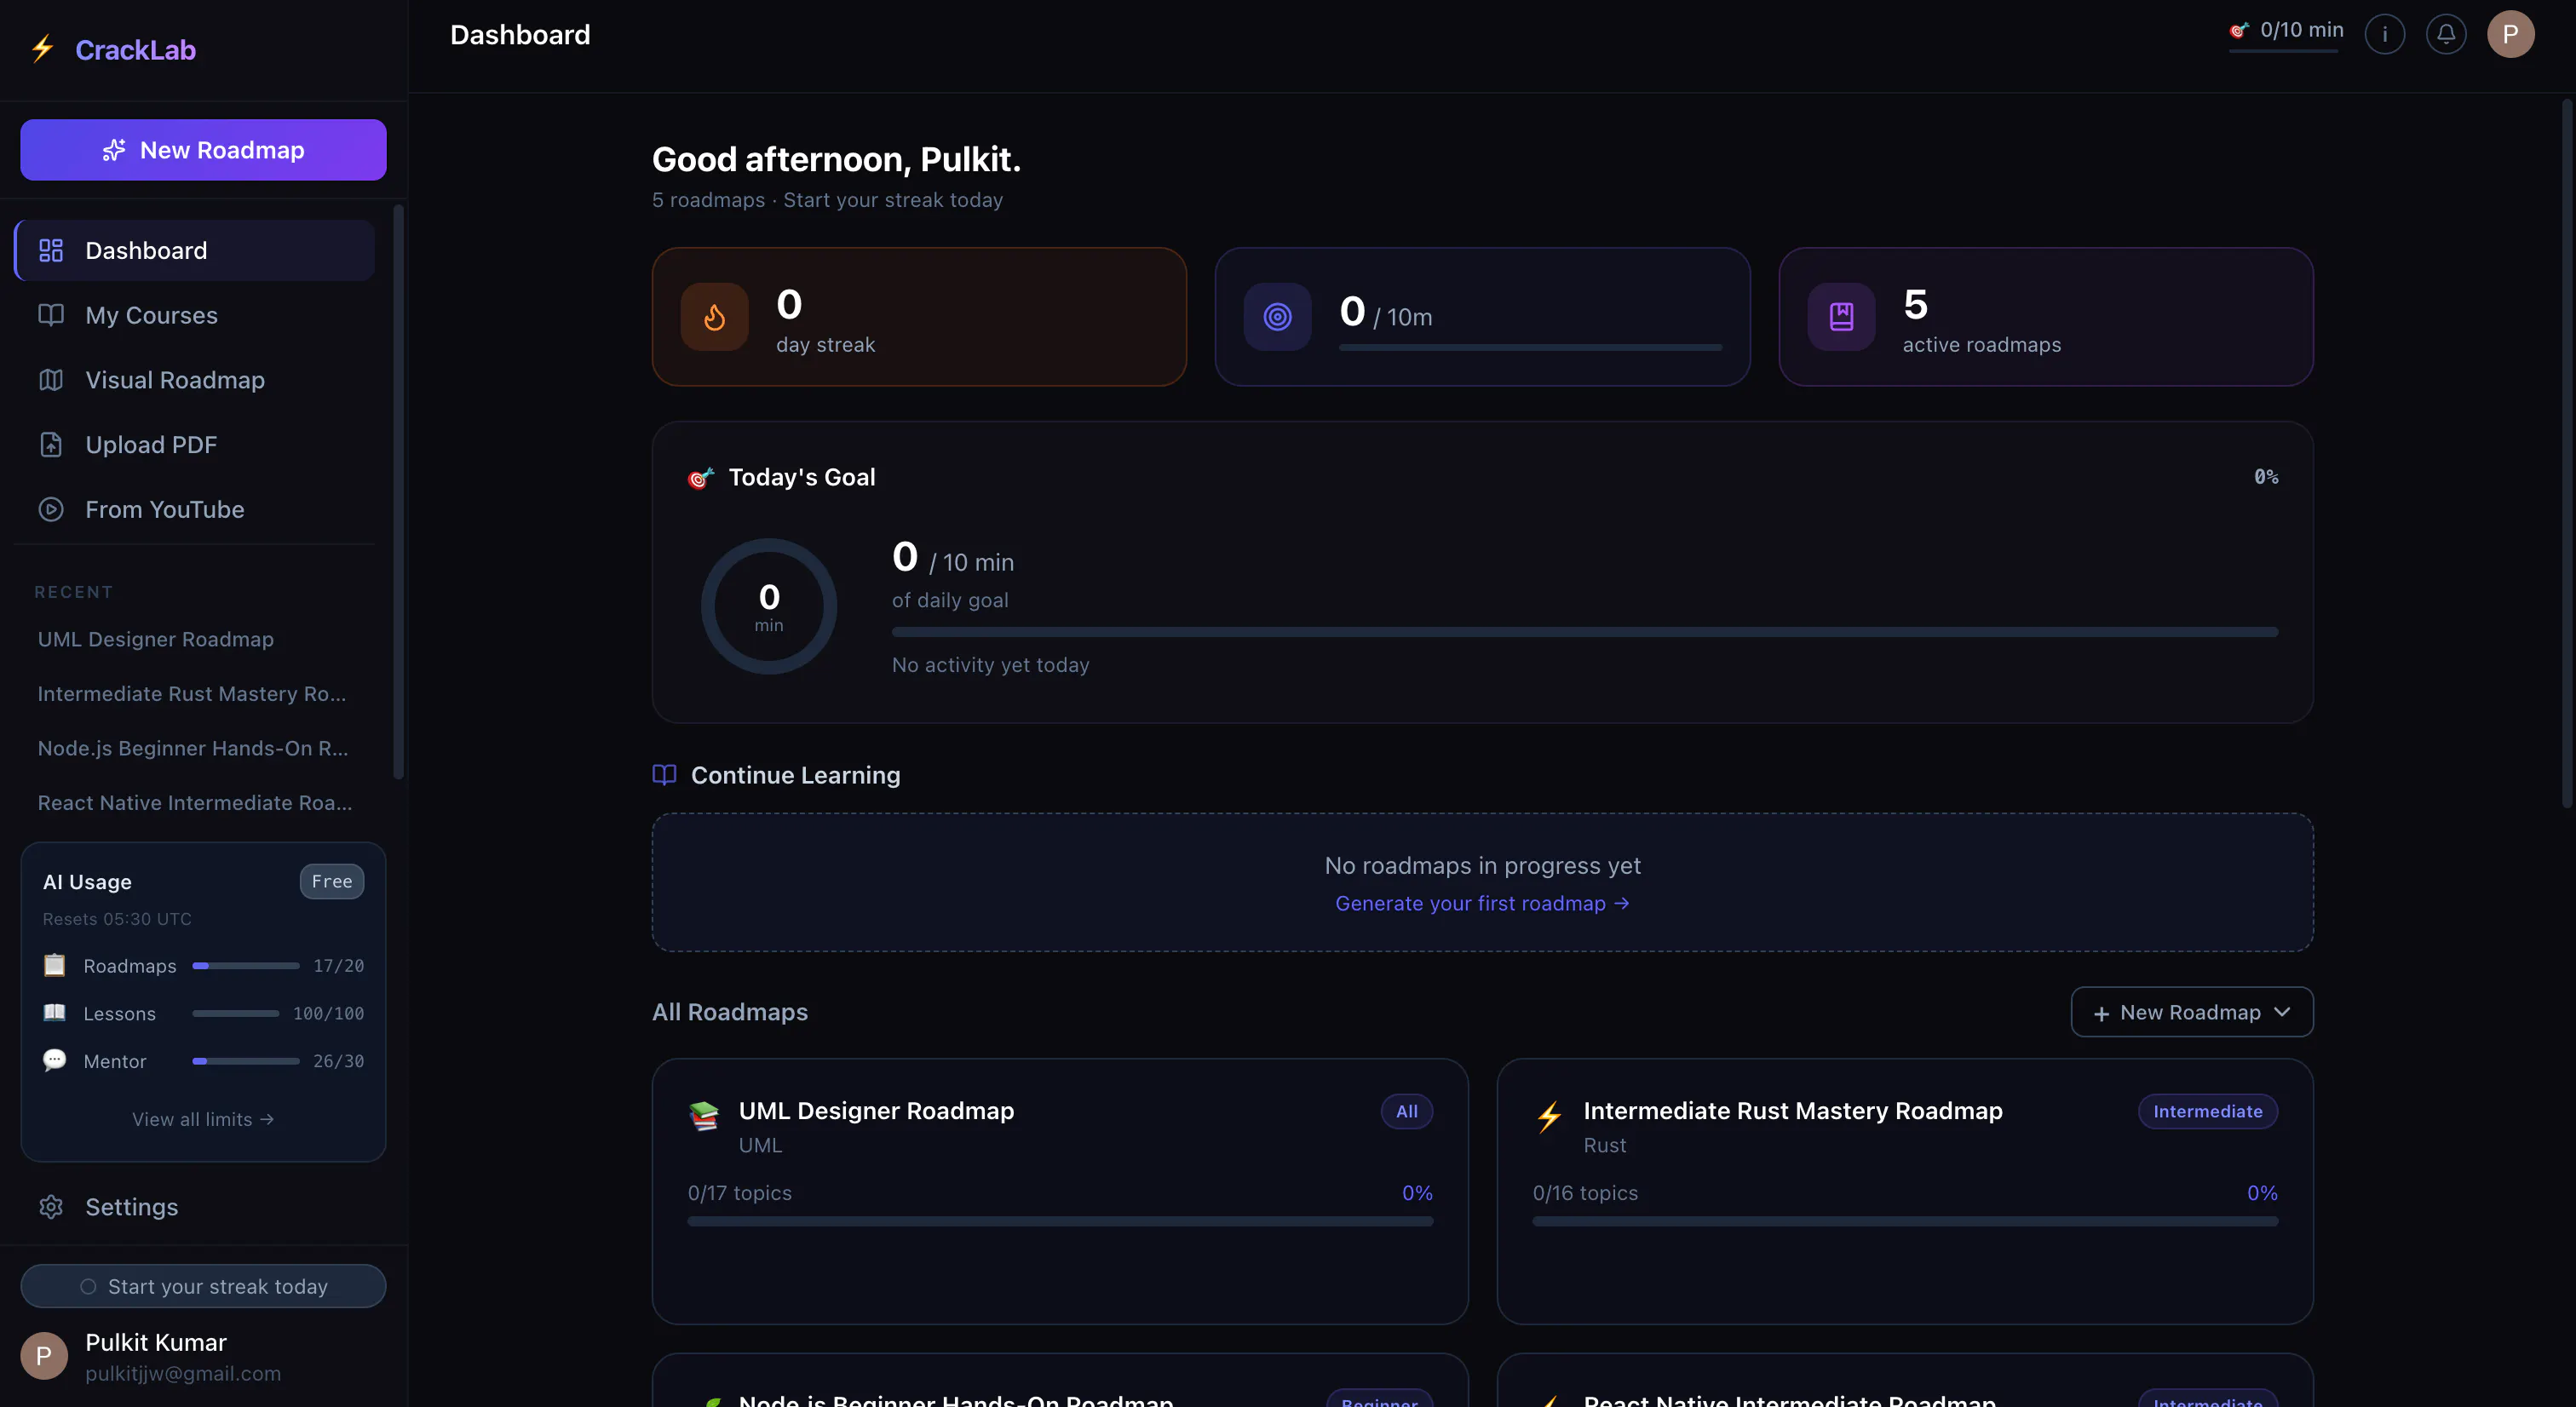
Task: Click the Settings gear icon
Action: pos(51,1207)
